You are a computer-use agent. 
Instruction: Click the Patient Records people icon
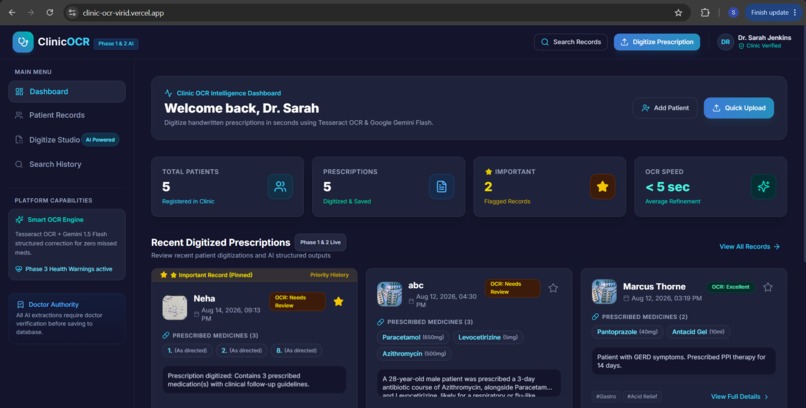click(x=19, y=115)
